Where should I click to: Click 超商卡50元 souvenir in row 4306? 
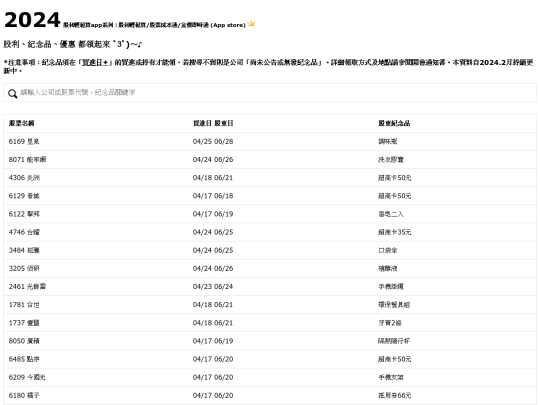coord(395,178)
